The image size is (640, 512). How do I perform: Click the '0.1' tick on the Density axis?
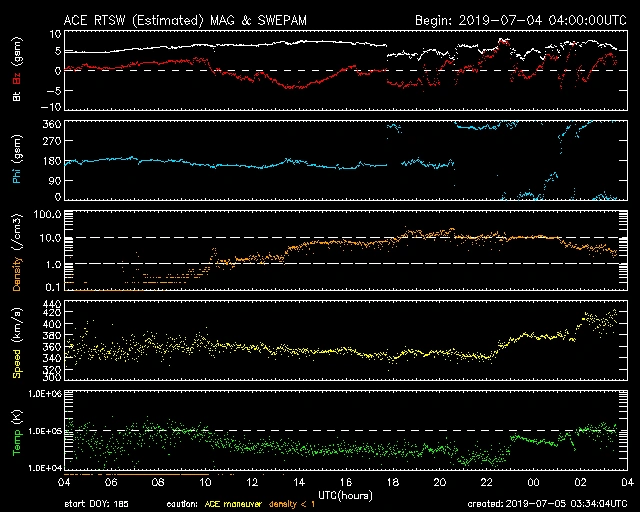(53, 287)
